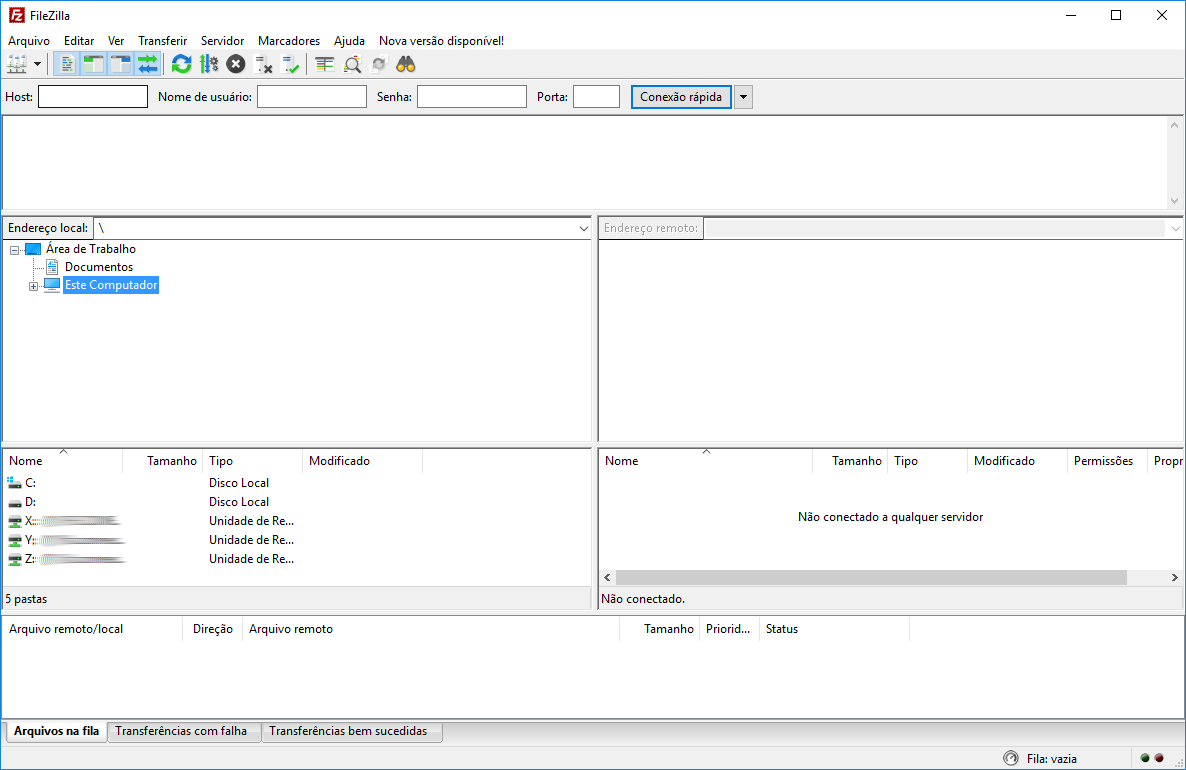Open the Marcadores menu

(x=289, y=41)
